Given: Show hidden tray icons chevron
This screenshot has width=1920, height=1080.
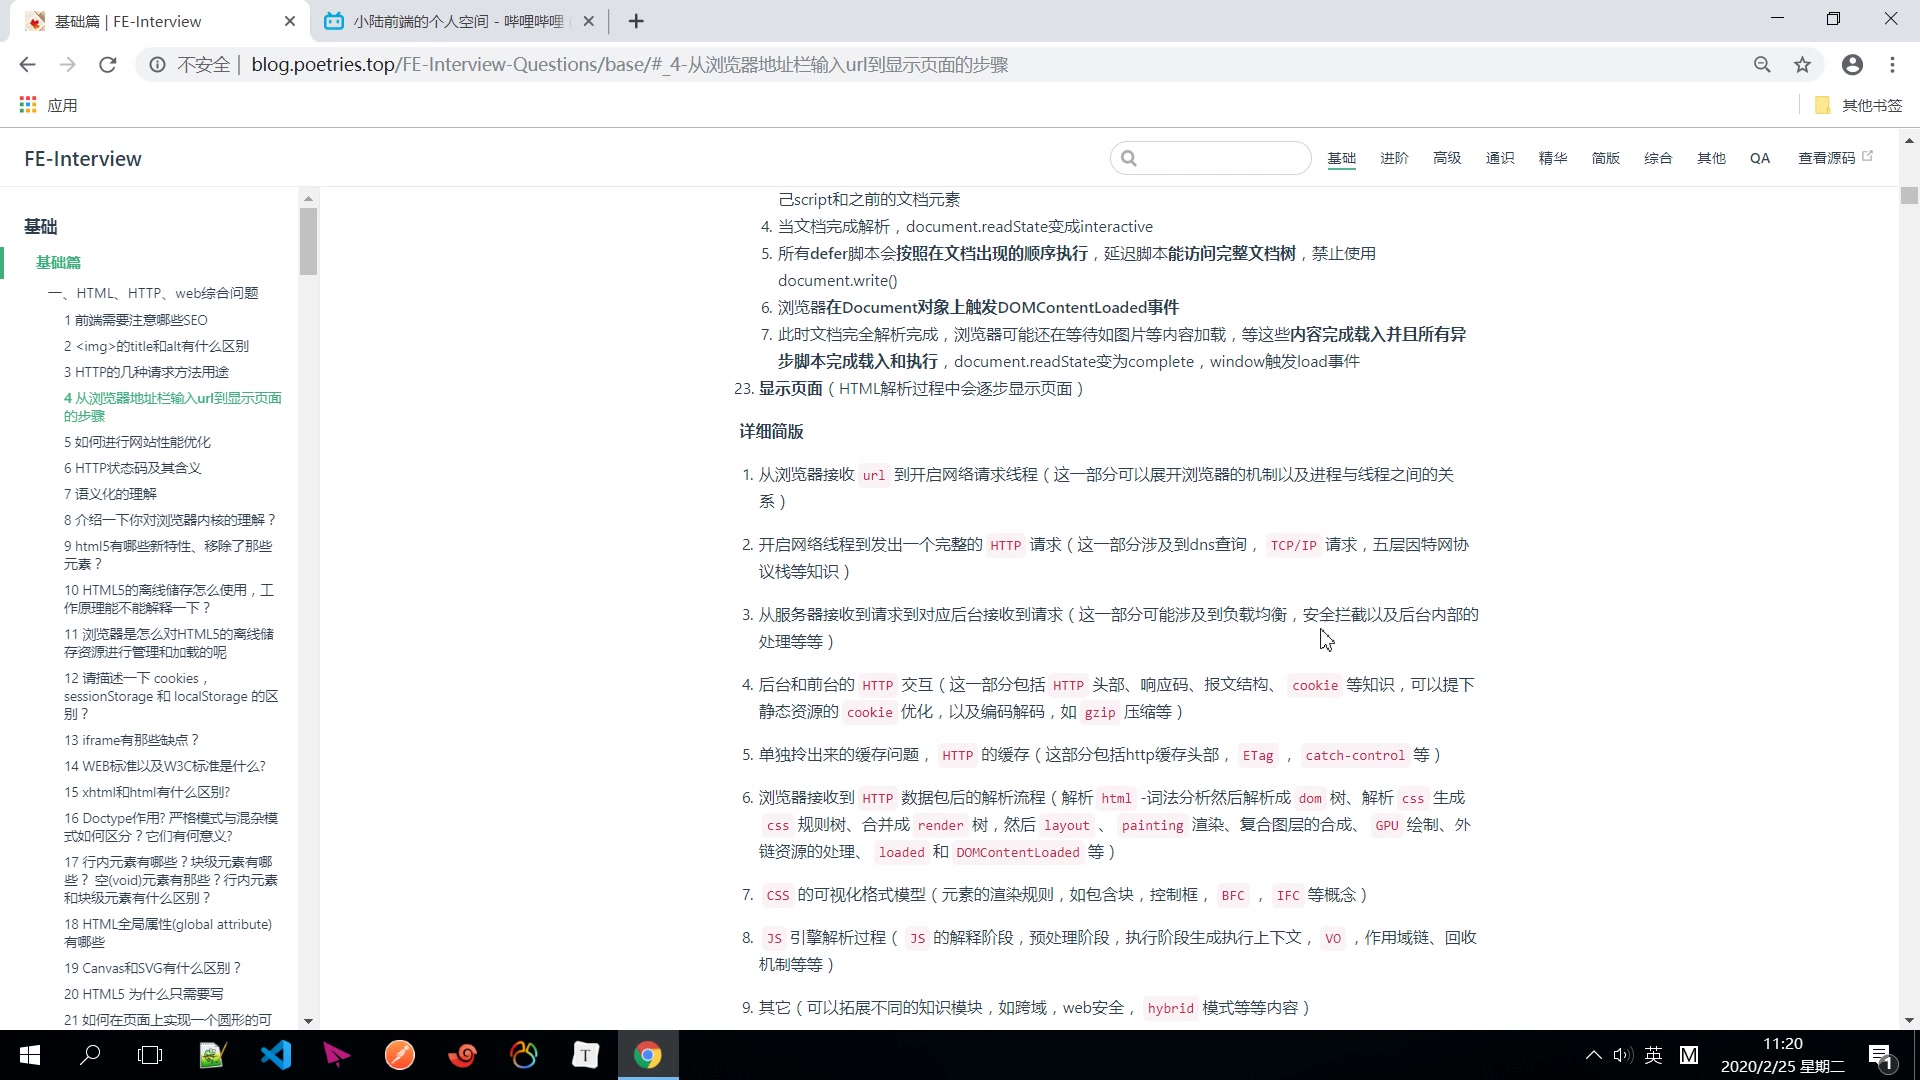Looking at the screenshot, I should 1593,1055.
